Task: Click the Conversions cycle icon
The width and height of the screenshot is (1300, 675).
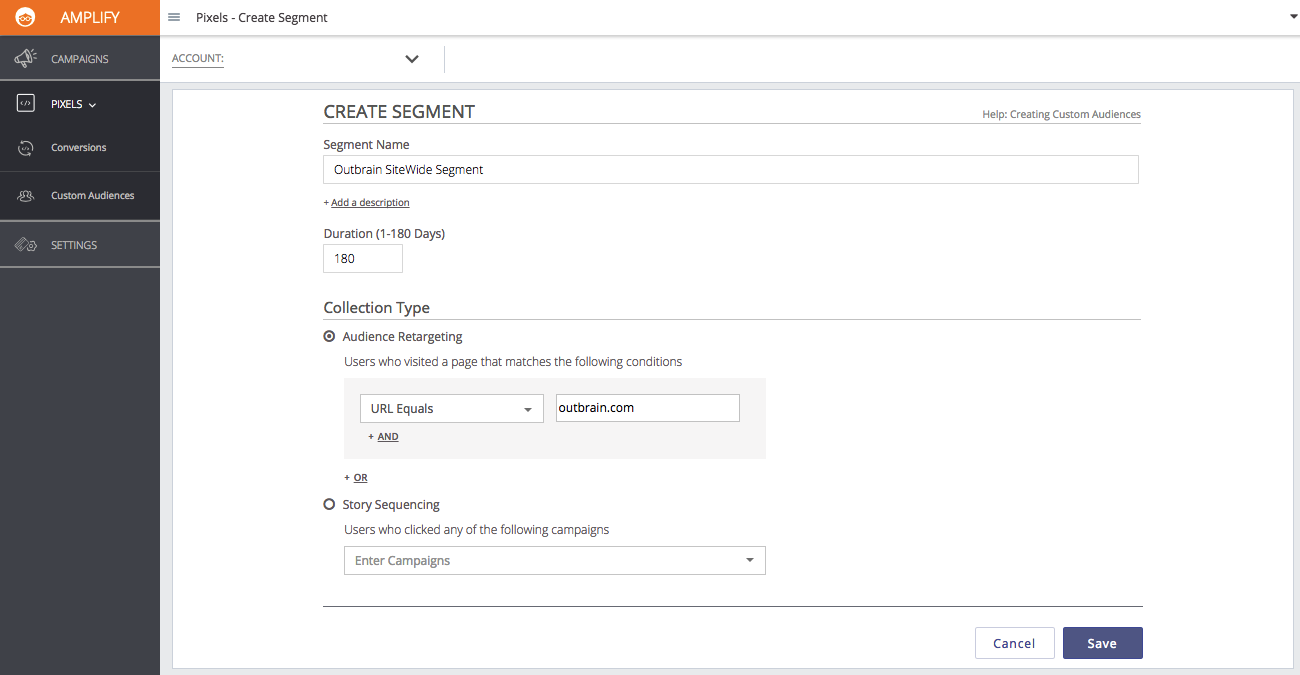Action: click(x=26, y=148)
